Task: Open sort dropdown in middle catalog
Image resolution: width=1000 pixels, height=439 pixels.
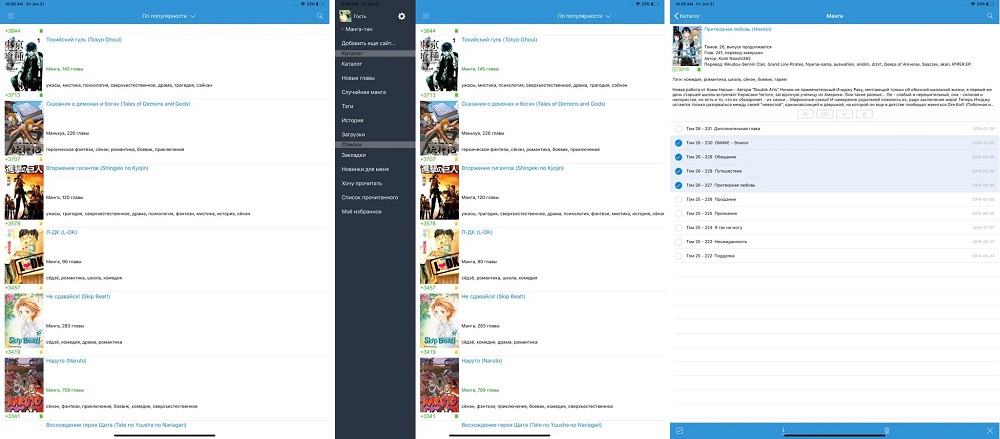Action: coord(584,16)
